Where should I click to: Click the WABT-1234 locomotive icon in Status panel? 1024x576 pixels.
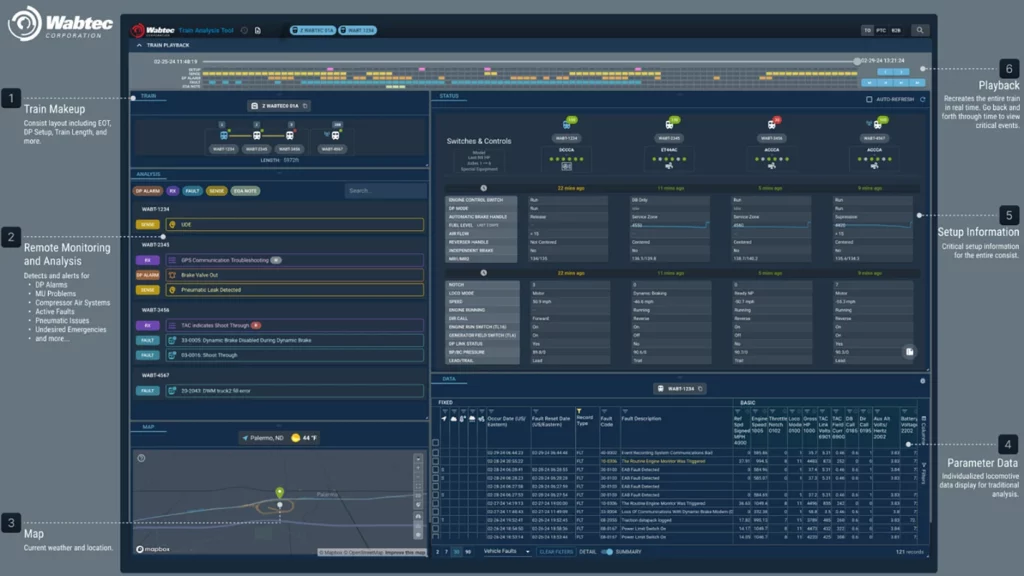coord(567,125)
